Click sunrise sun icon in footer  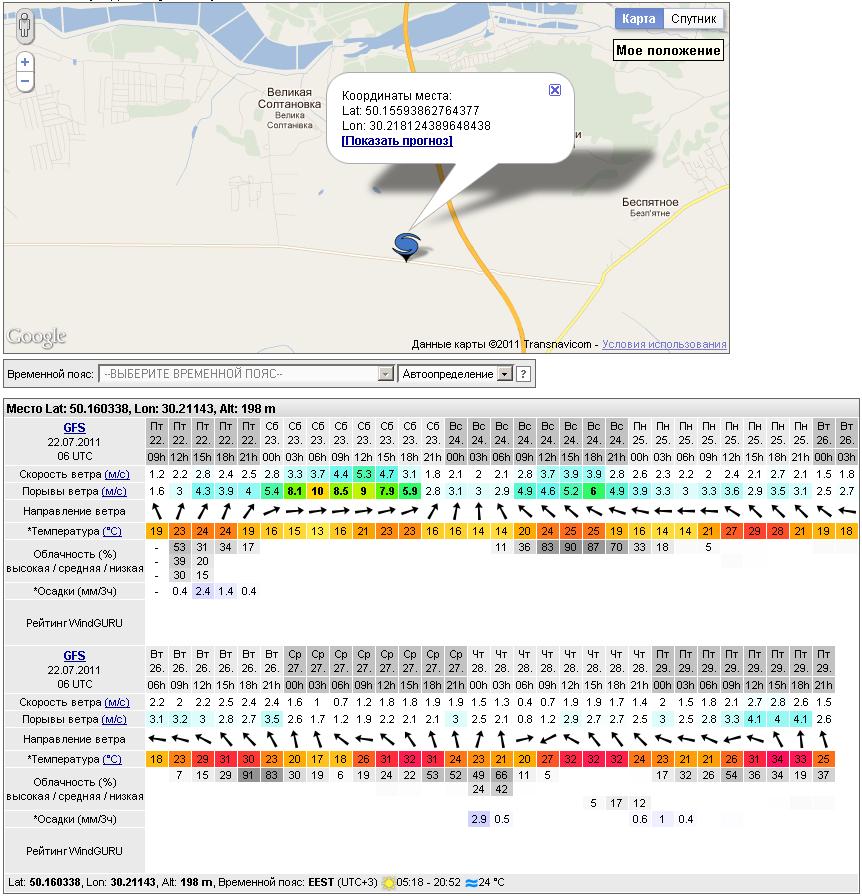point(388,883)
